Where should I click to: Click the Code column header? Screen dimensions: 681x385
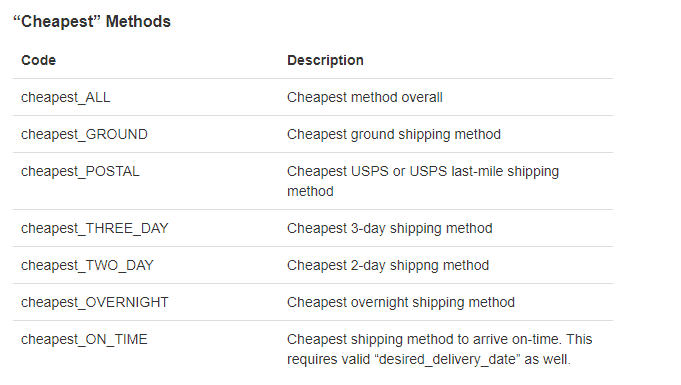(38, 60)
